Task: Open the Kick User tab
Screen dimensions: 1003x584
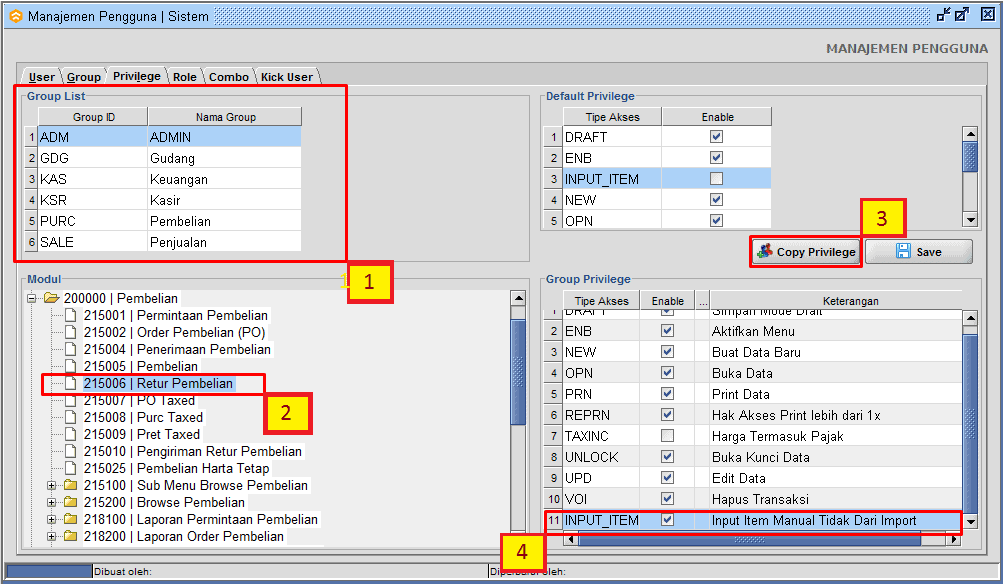Action: (287, 77)
